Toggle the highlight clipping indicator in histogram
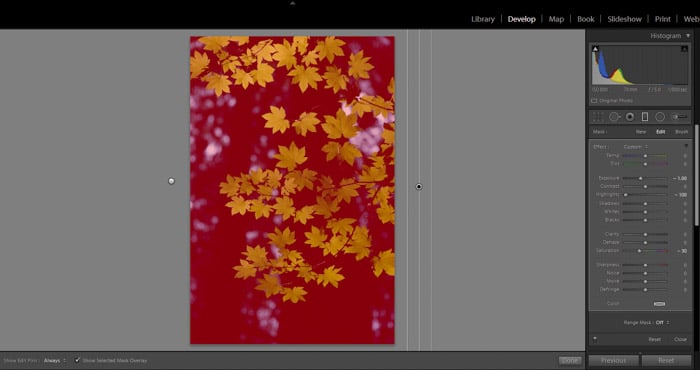This screenshot has height=370, width=700. (x=684, y=49)
